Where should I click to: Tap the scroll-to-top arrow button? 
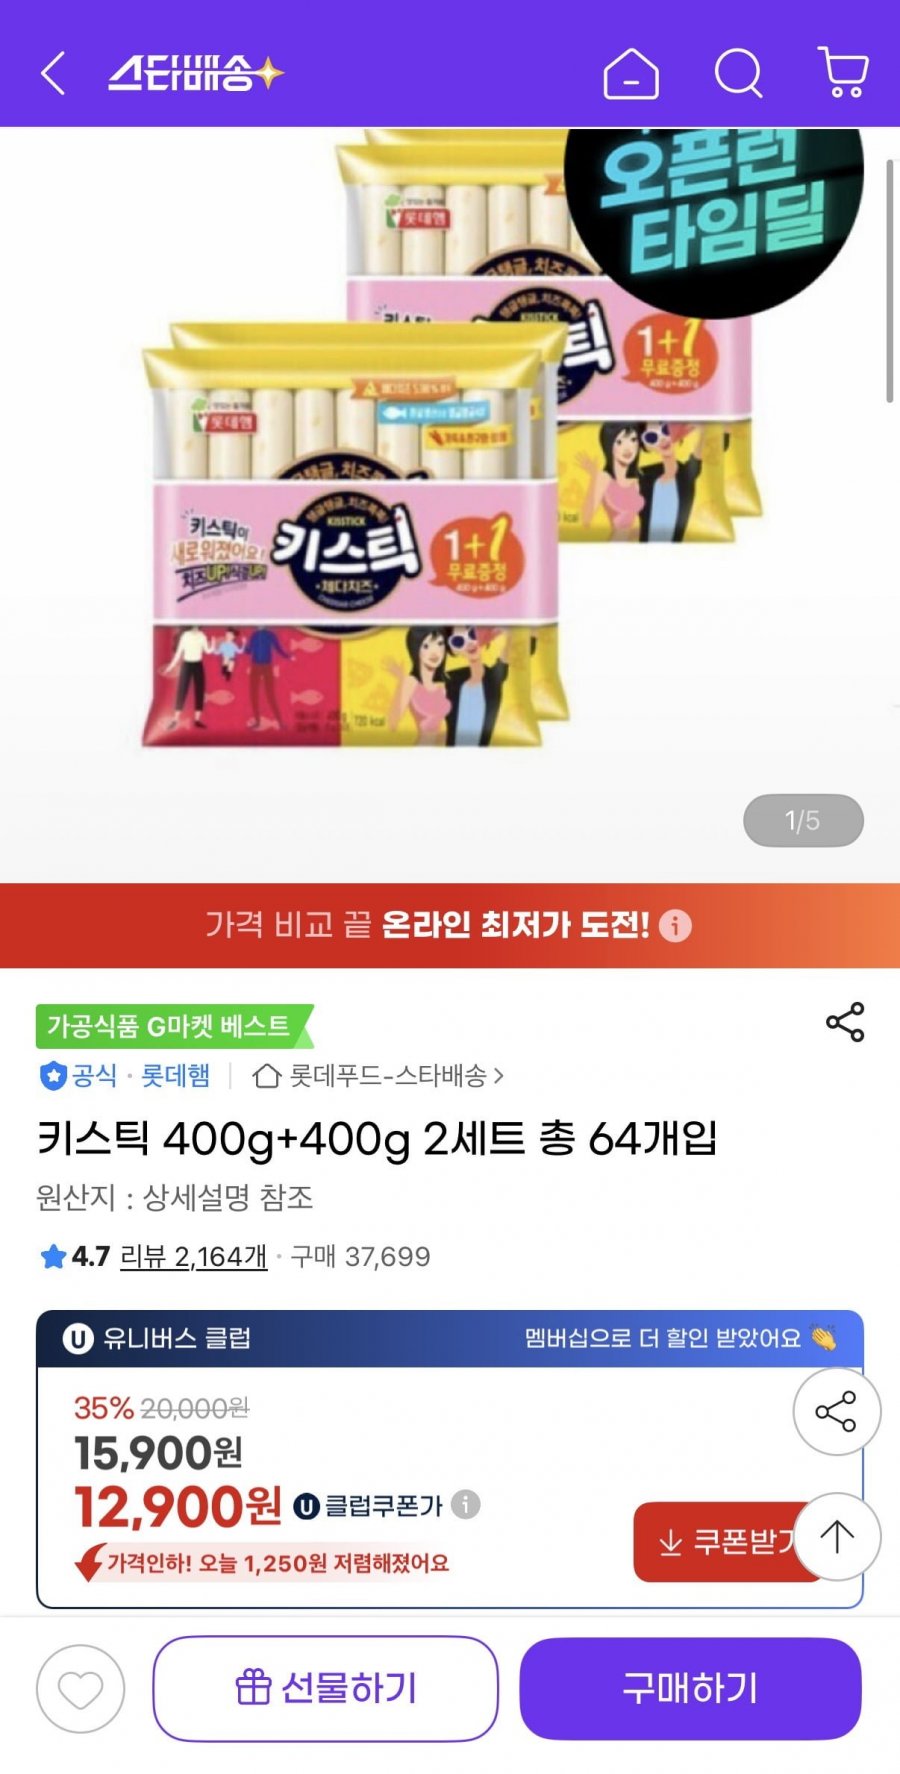[837, 1536]
